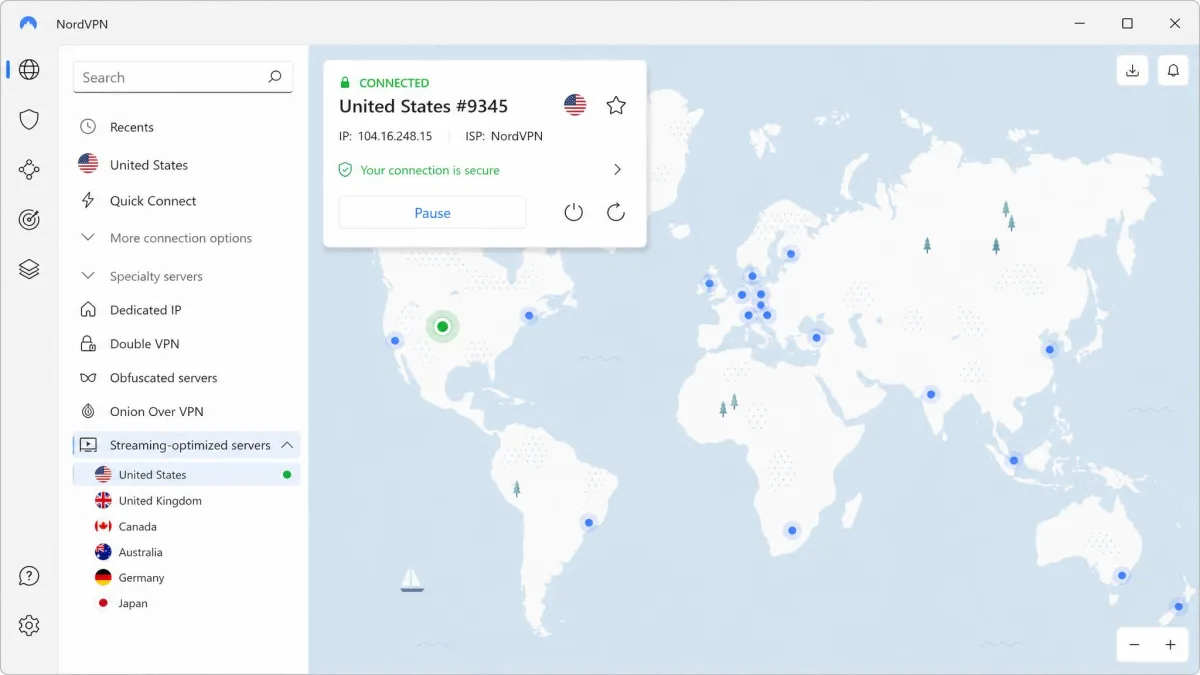Image resolution: width=1200 pixels, height=675 pixels.
Task: Open the help question mark icon
Action: (x=29, y=576)
